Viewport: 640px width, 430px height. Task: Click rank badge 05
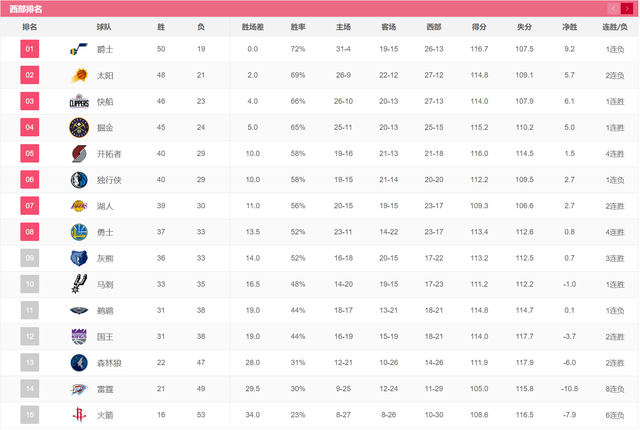(x=30, y=153)
